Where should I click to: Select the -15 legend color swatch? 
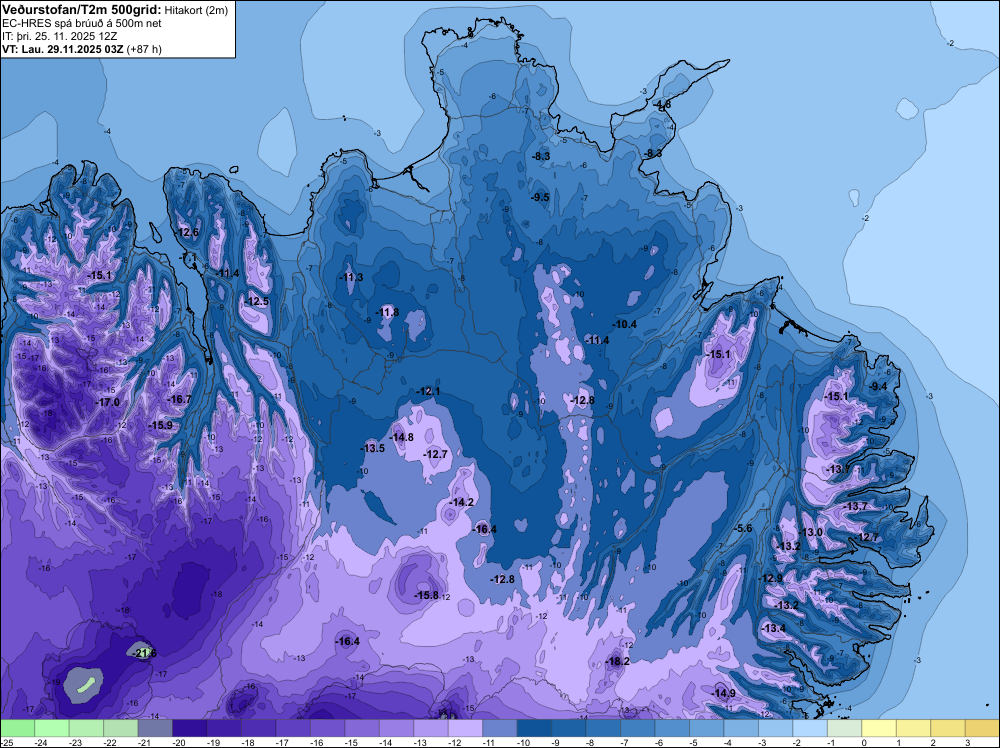pos(362,728)
